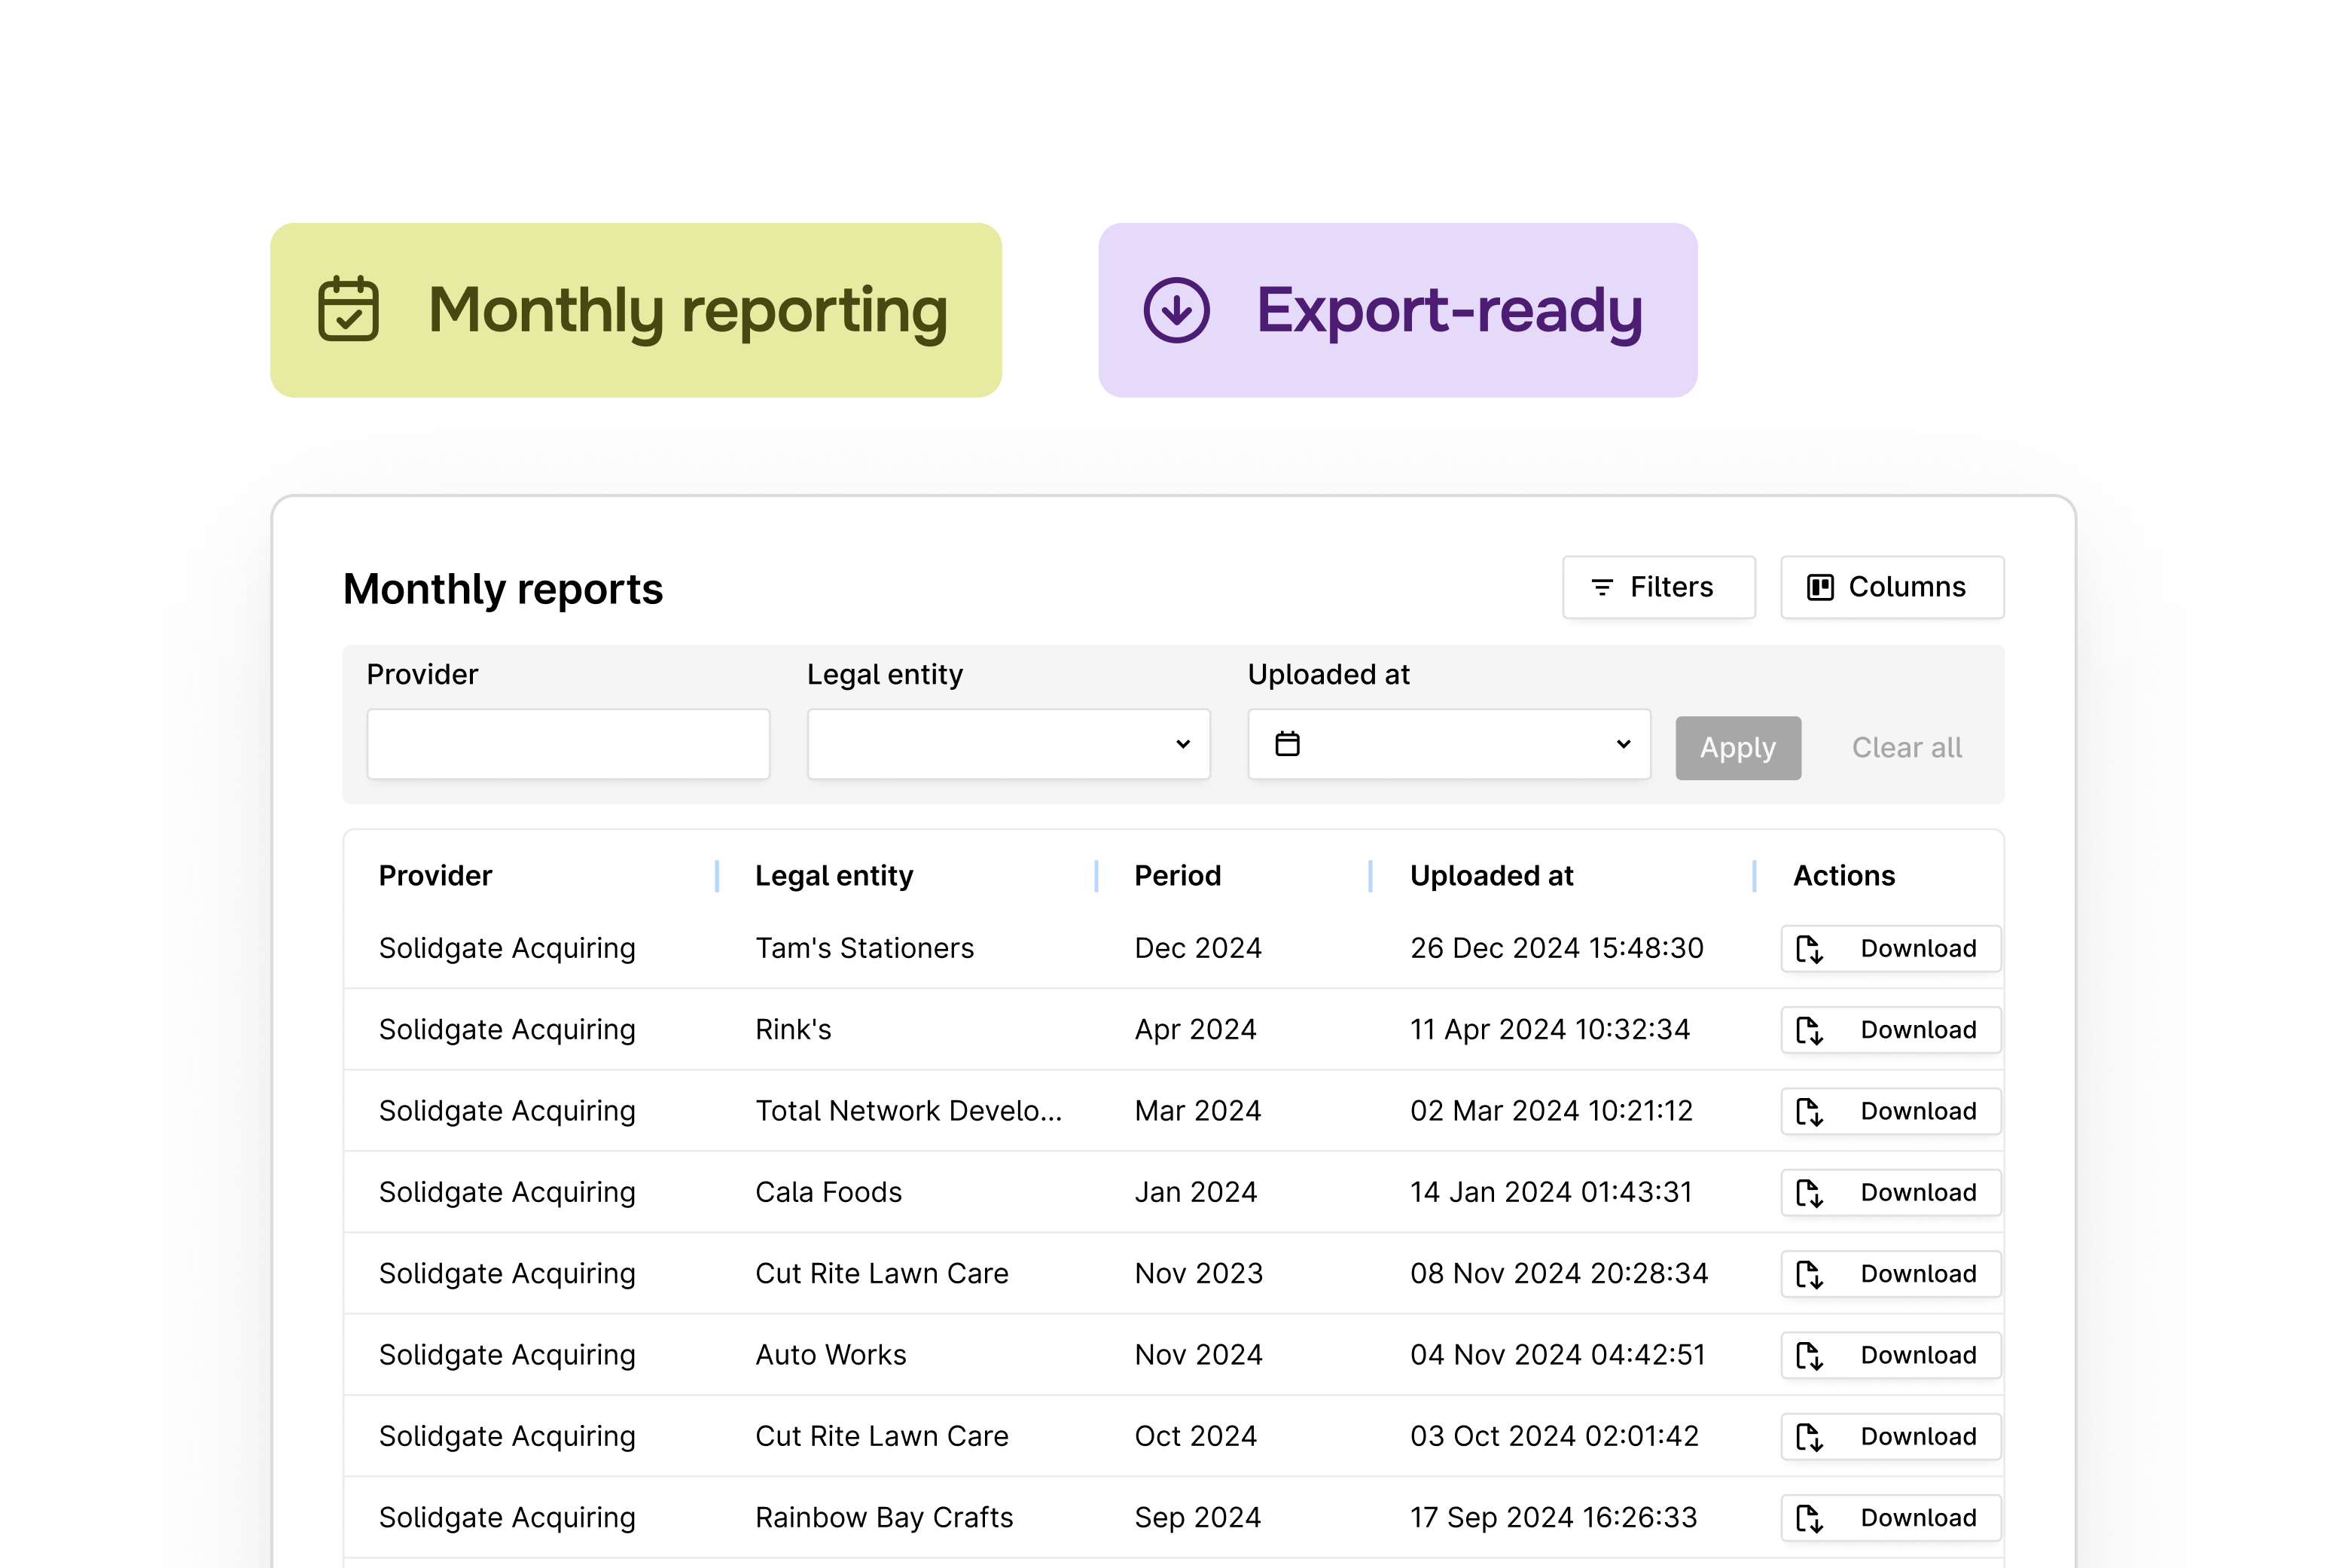Download the Auto Works Nov 2024 report
The height and width of the screenshot is (1568, 2345).
(1889, 1355)
